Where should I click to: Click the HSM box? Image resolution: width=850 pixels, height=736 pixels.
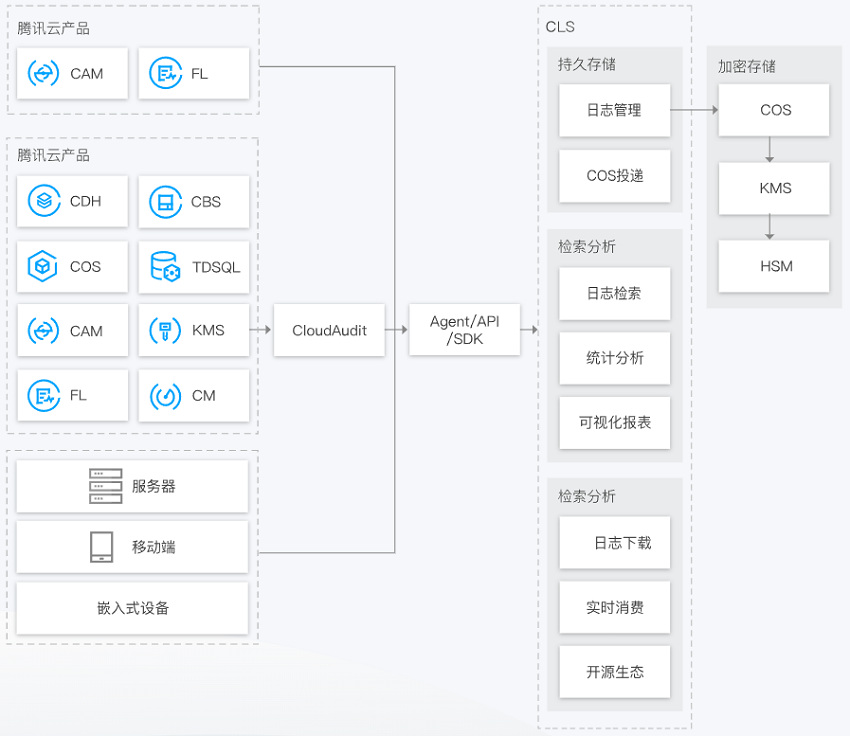pyautogui.click(x=774, y=266)
